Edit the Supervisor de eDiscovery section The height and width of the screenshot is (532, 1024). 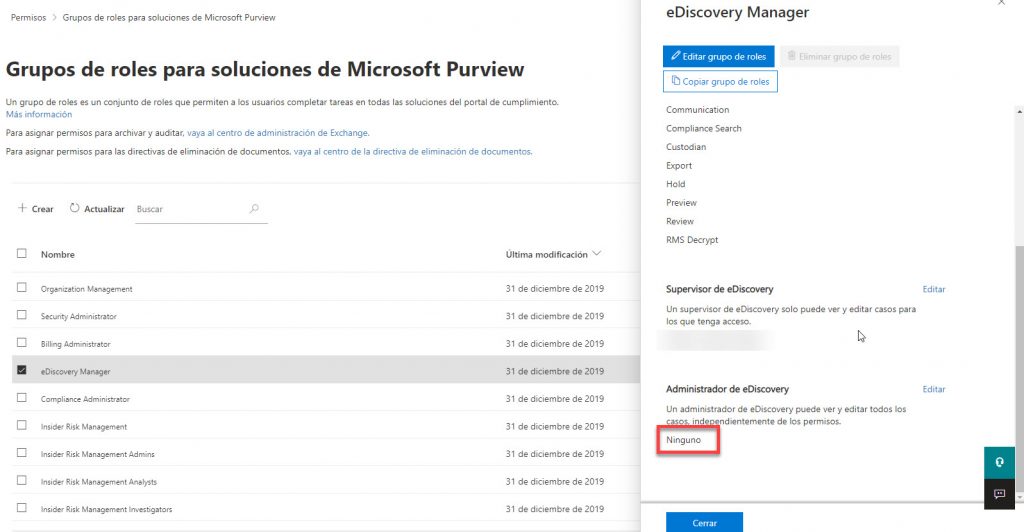[934, 289]
